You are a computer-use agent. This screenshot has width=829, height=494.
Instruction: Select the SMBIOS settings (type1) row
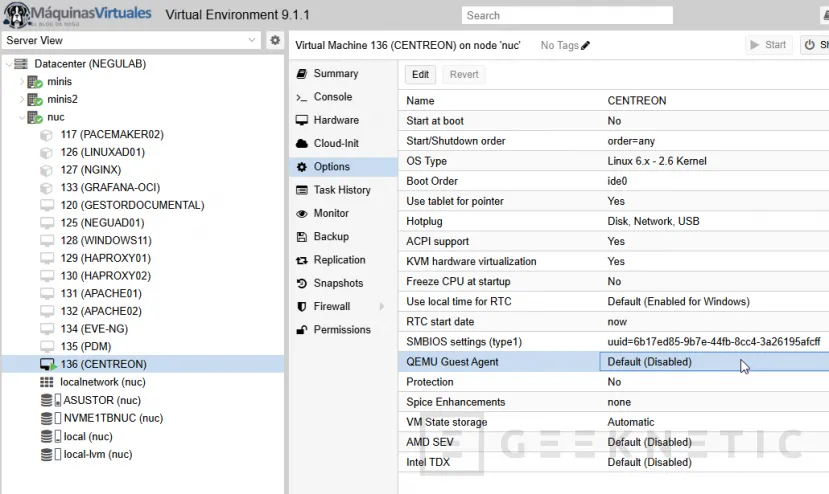(613, 342)
